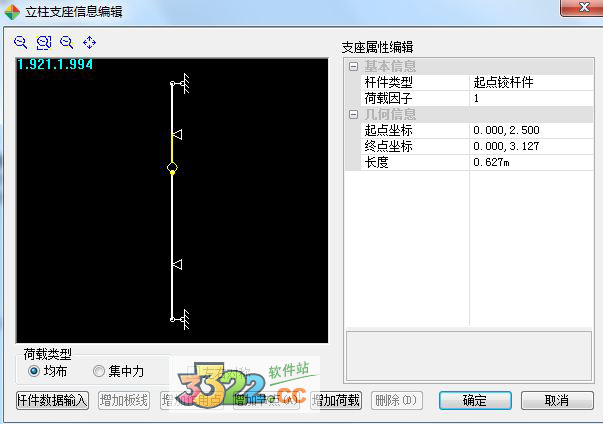Select the 荷载因子 property label

388,98
